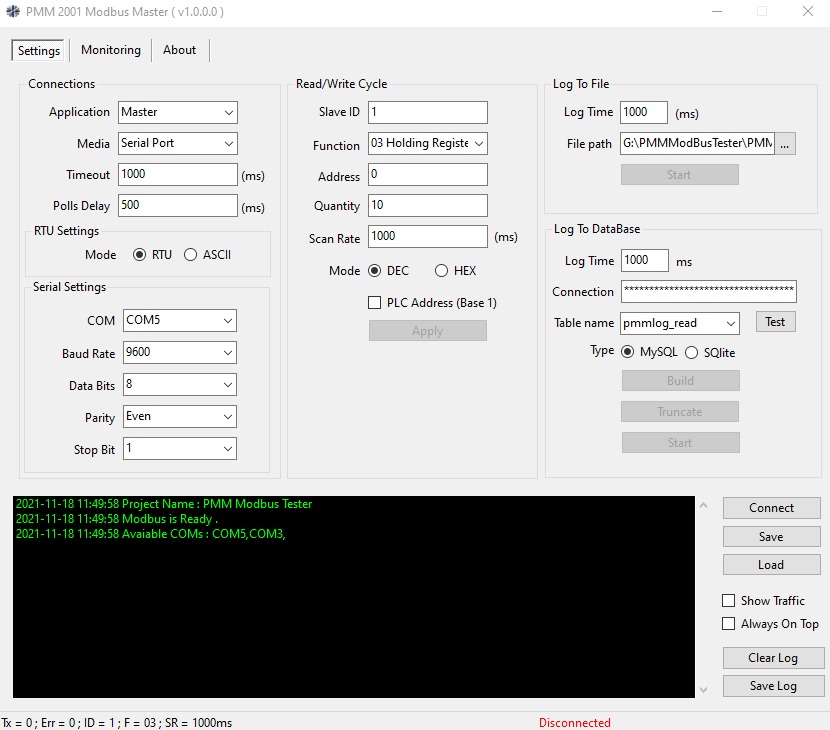Select RTU mode radio button
830x730 pixels.
[x=139, y=255]
